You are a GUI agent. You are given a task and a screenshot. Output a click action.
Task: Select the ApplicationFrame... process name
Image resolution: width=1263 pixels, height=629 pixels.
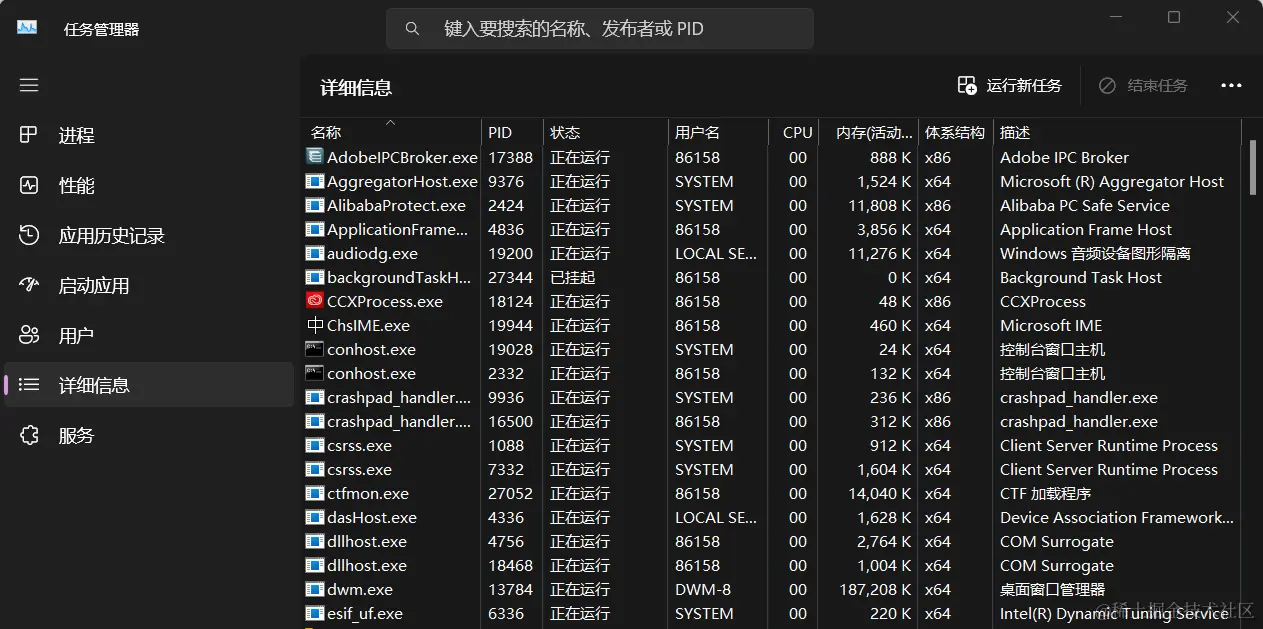(397, 229)
